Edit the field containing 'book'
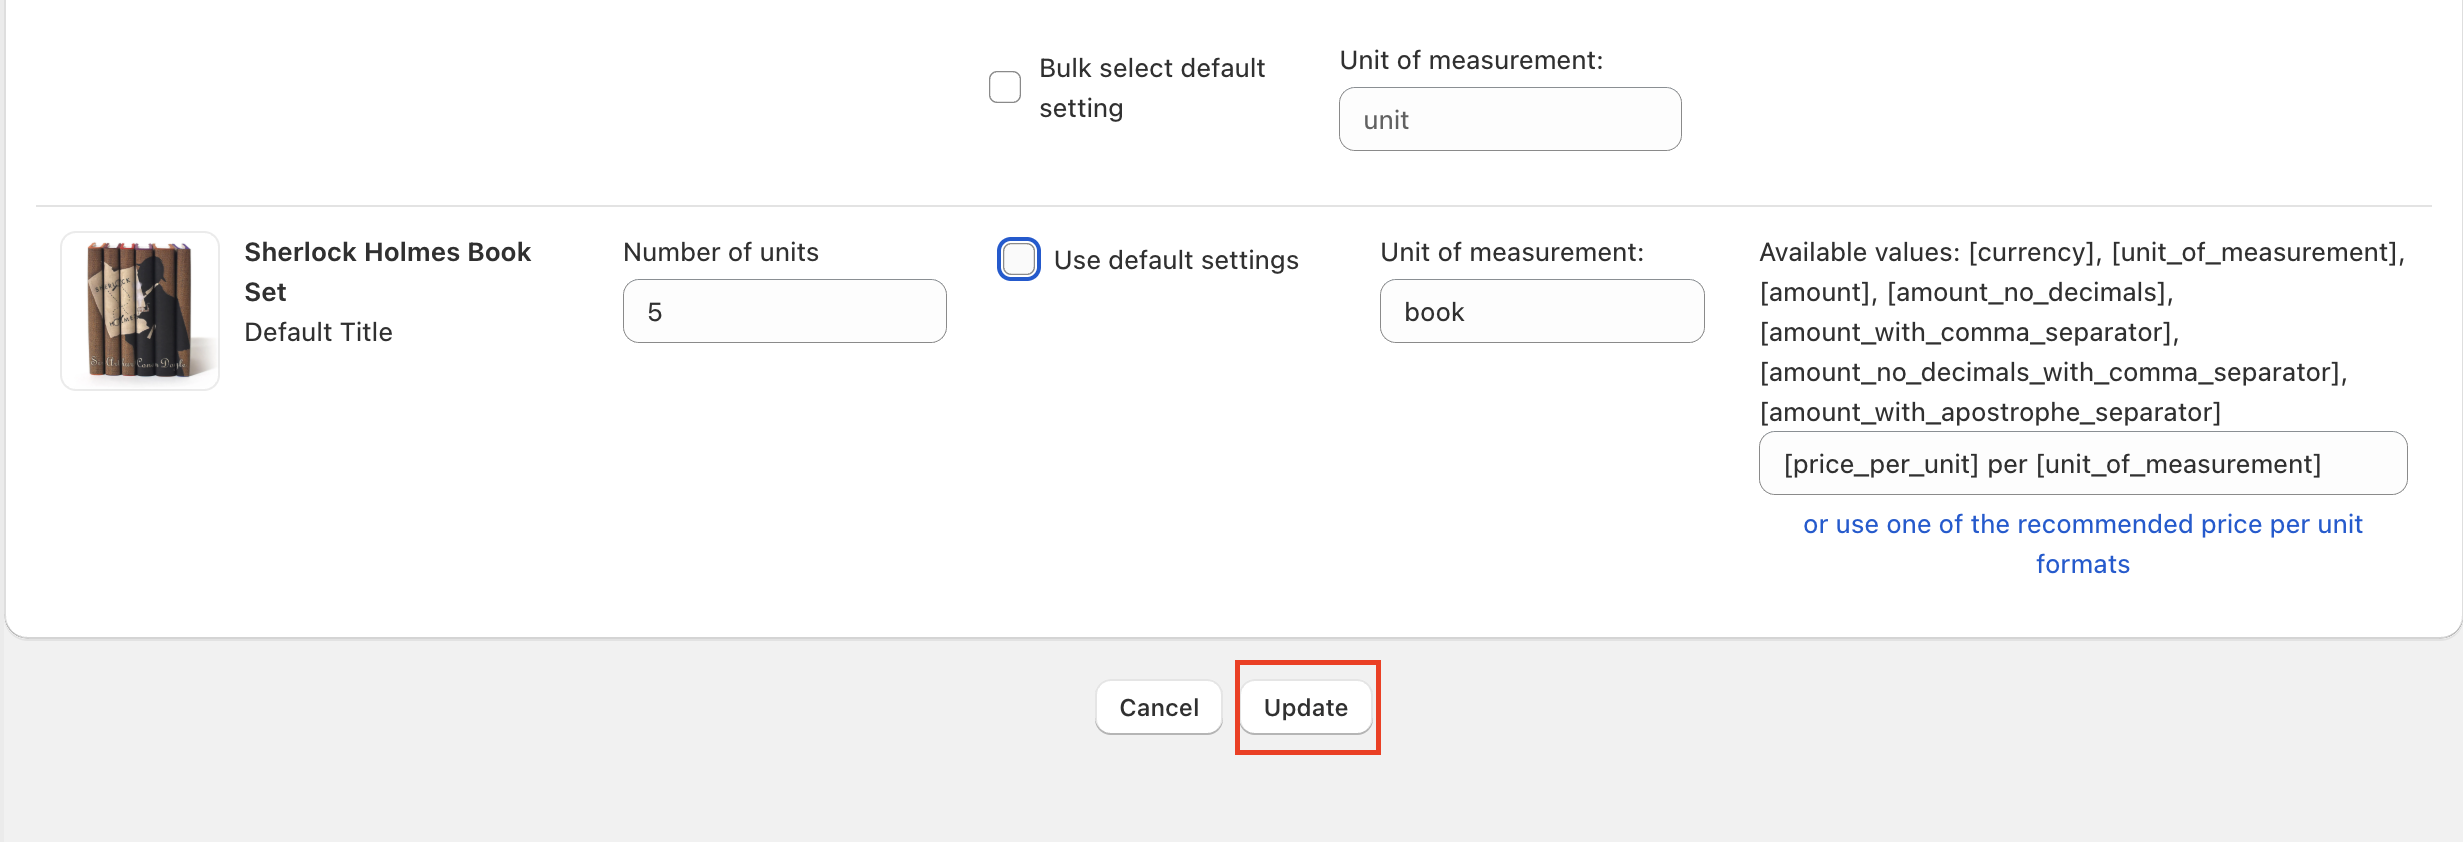2463x842 pixels. [1542, 311]
